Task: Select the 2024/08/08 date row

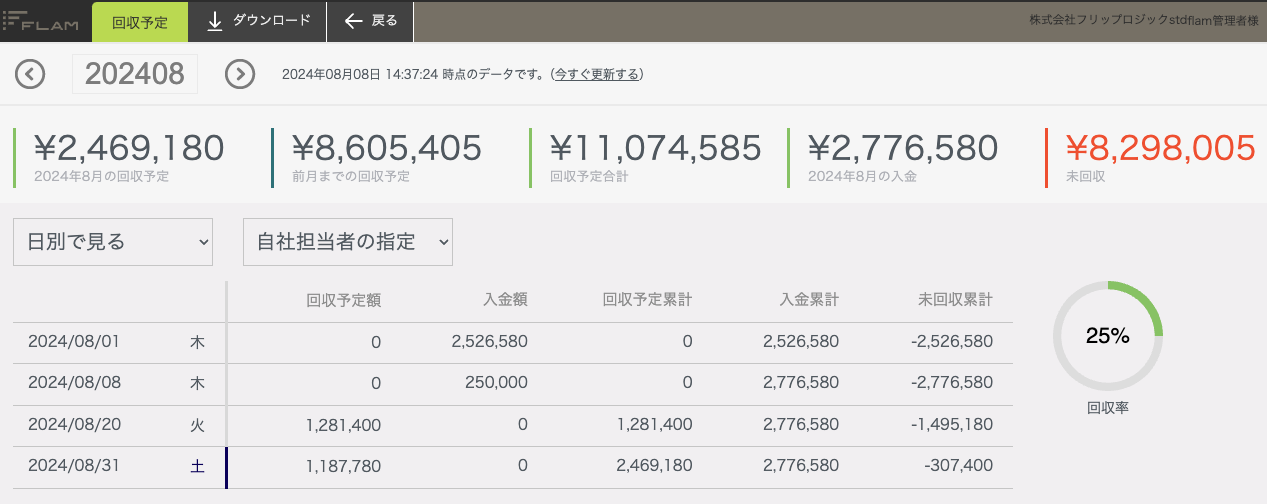Action: point(513,383)
